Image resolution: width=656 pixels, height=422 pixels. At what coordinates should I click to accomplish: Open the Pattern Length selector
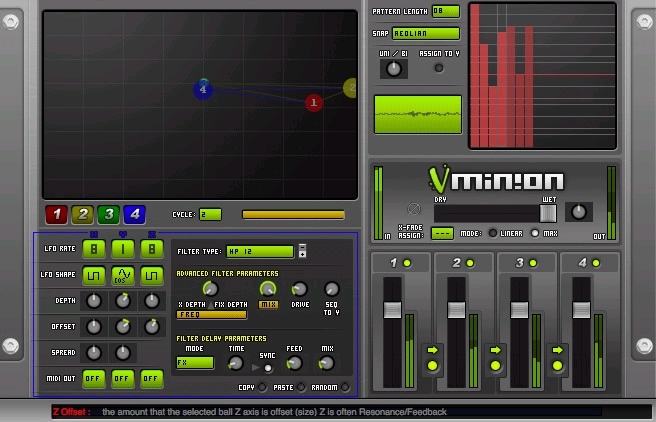[x=446, y=11]
